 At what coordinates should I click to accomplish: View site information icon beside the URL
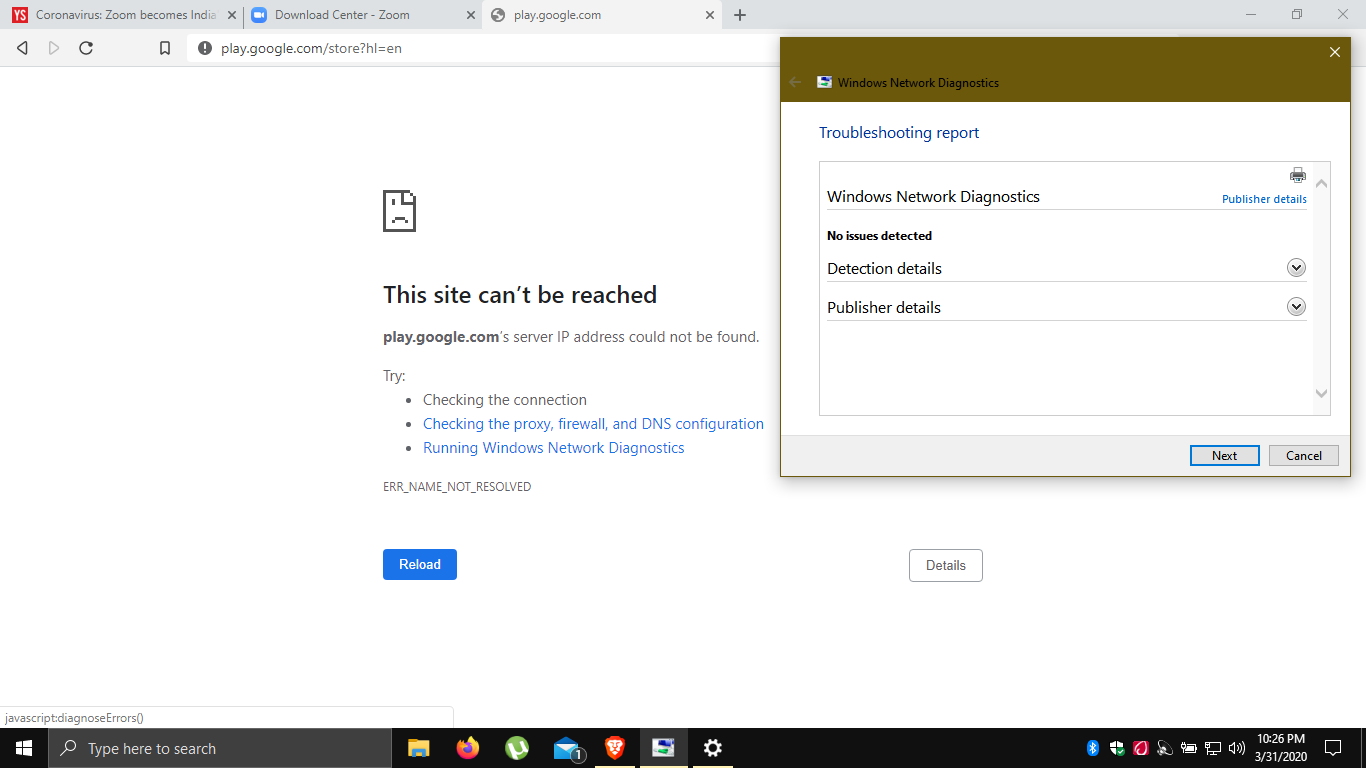point(205,48)
